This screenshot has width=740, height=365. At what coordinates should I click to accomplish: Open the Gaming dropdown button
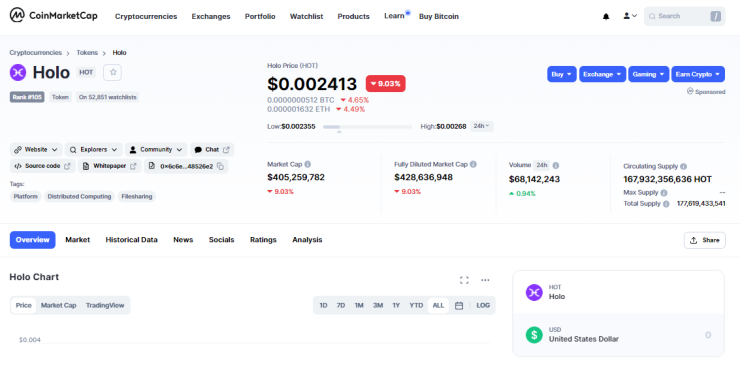point(648,74)
